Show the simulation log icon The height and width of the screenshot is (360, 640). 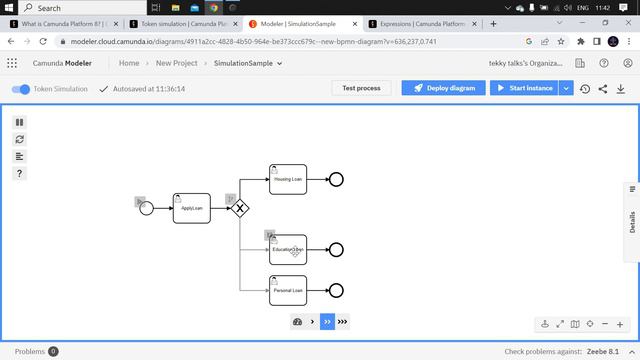point(19,156)
